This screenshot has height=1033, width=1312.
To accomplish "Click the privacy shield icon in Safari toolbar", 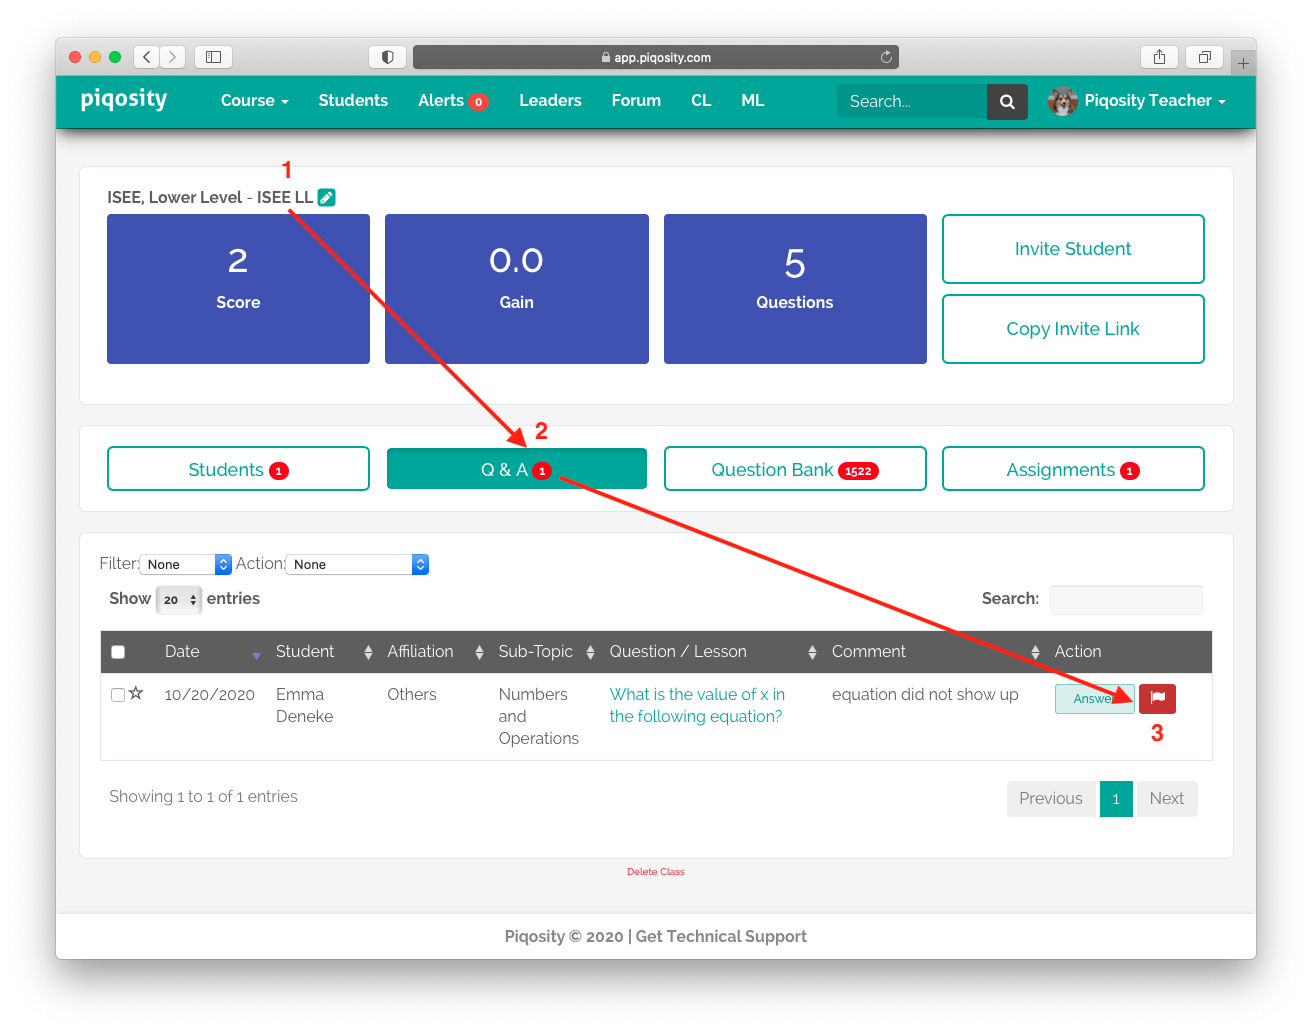I will (x=387, y=57).
